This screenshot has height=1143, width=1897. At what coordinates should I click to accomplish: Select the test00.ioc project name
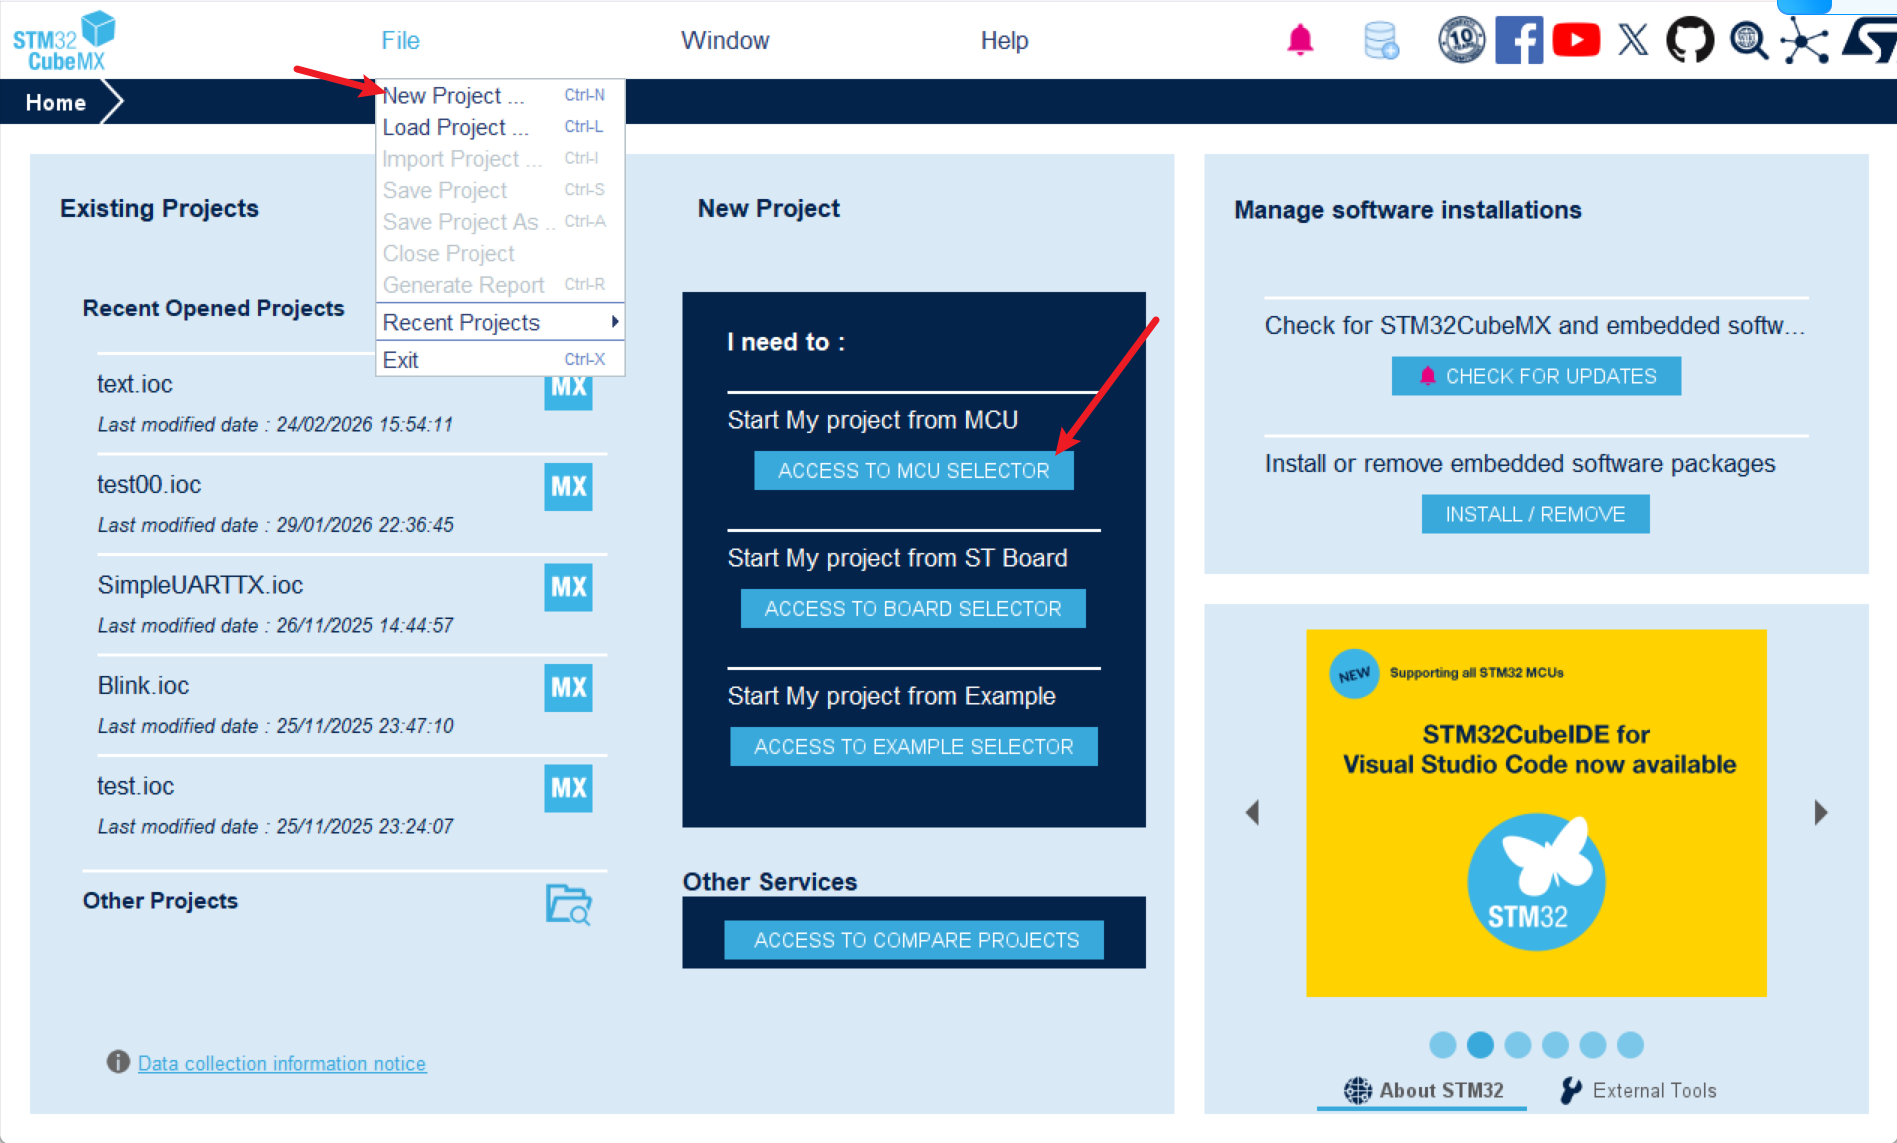[x=149, y=484]
